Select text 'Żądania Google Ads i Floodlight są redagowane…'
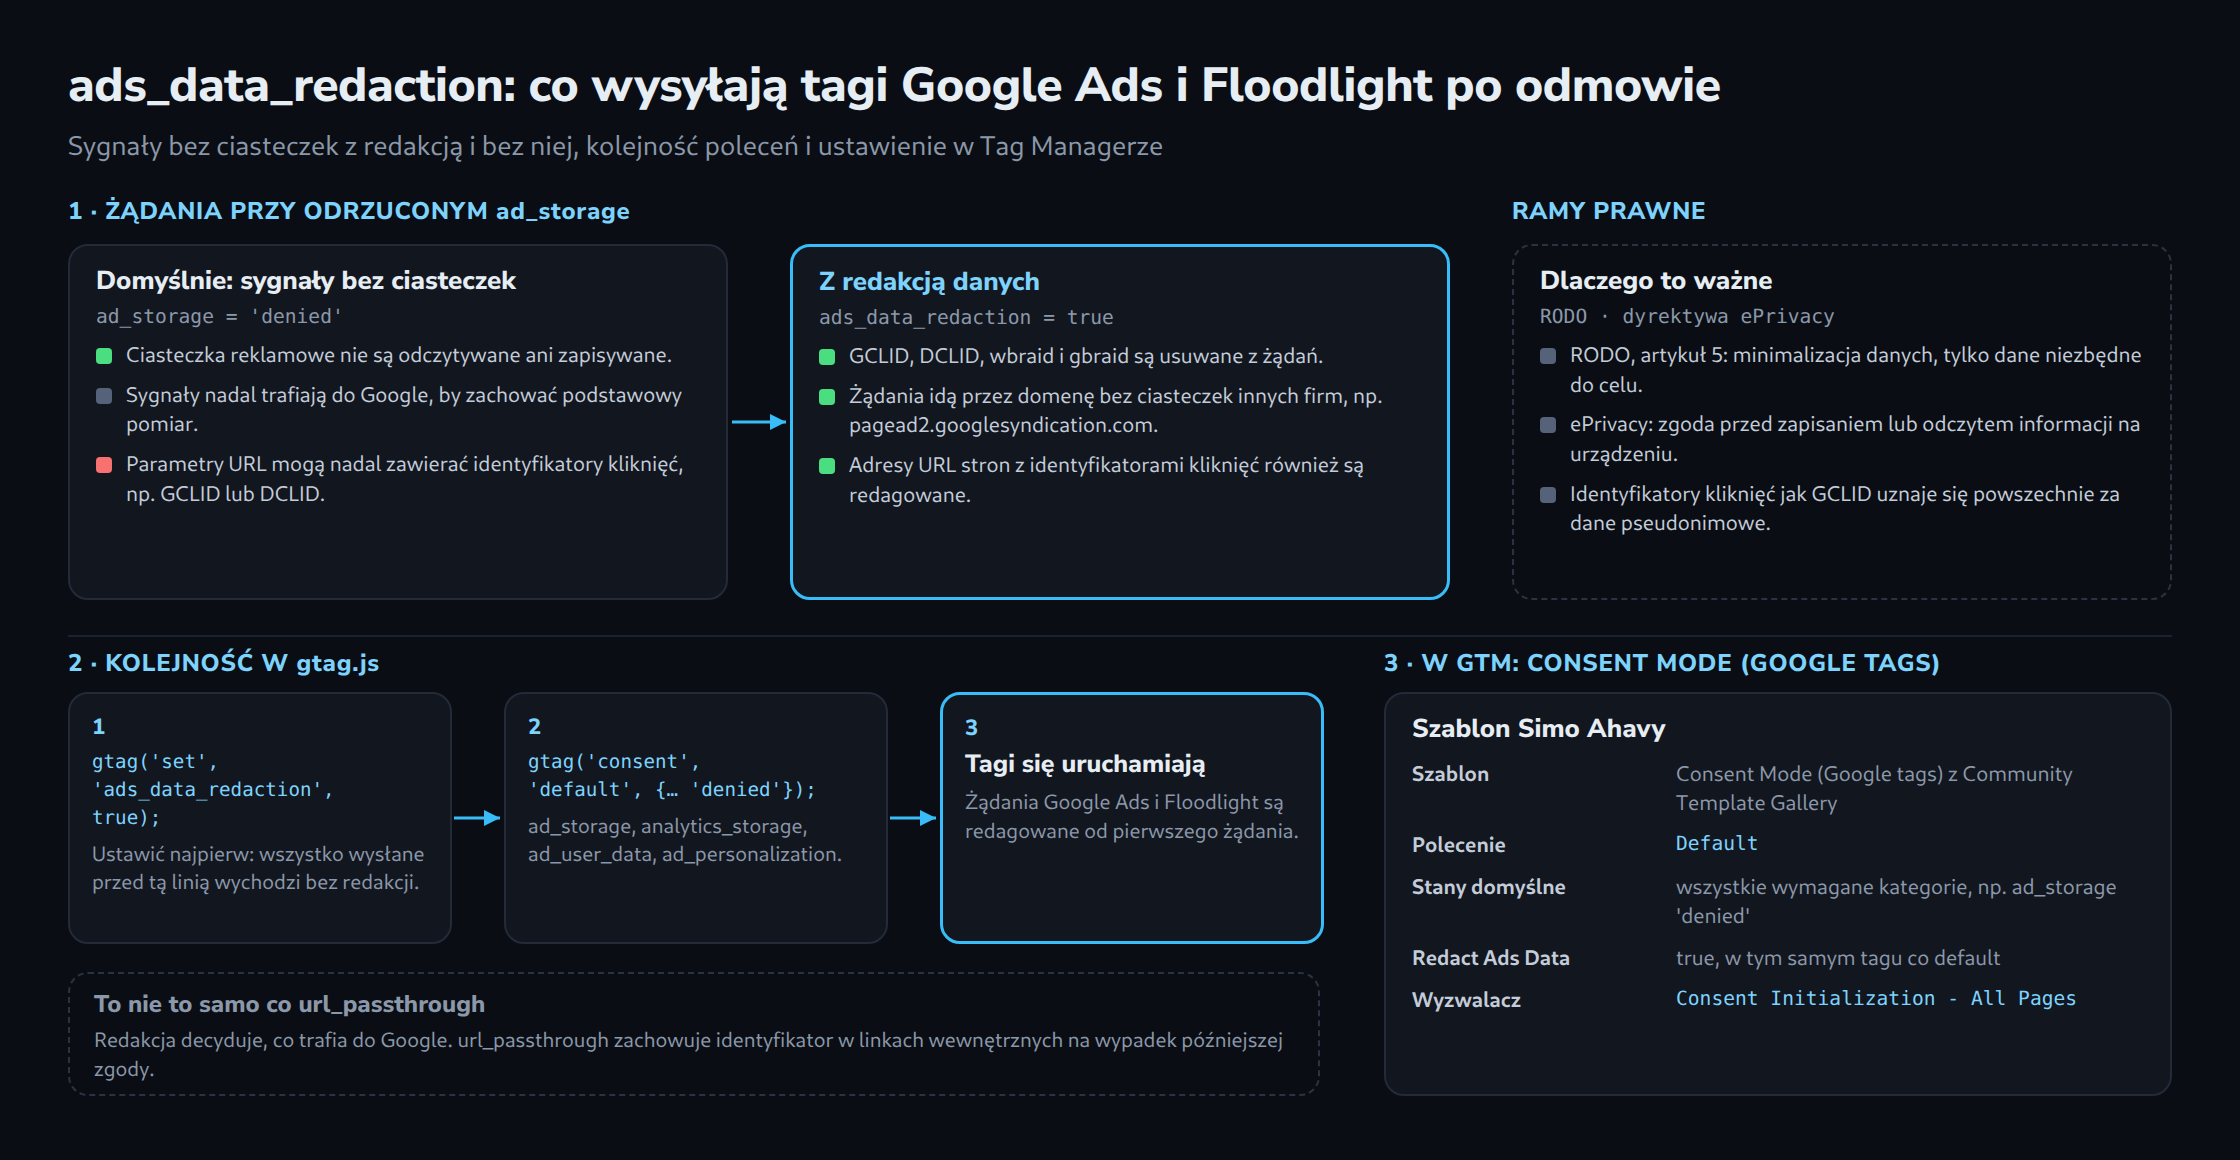 tap(1132, 817)
